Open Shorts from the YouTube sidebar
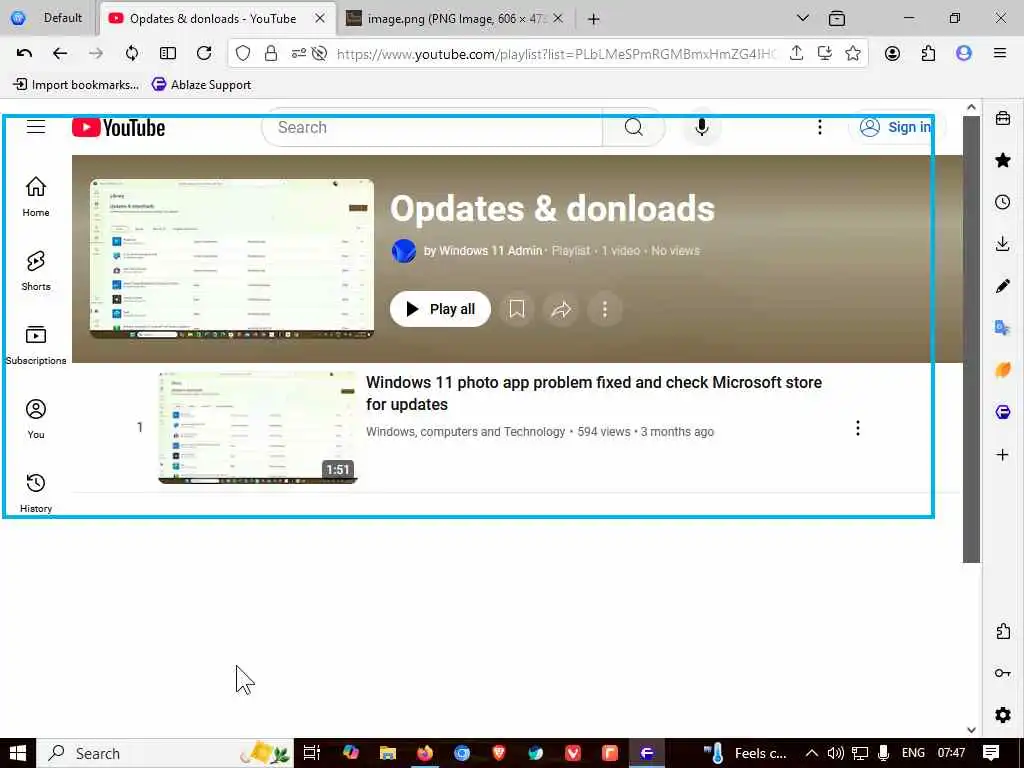Viewport: 1024px width, 768px height. tap(36, 270)
